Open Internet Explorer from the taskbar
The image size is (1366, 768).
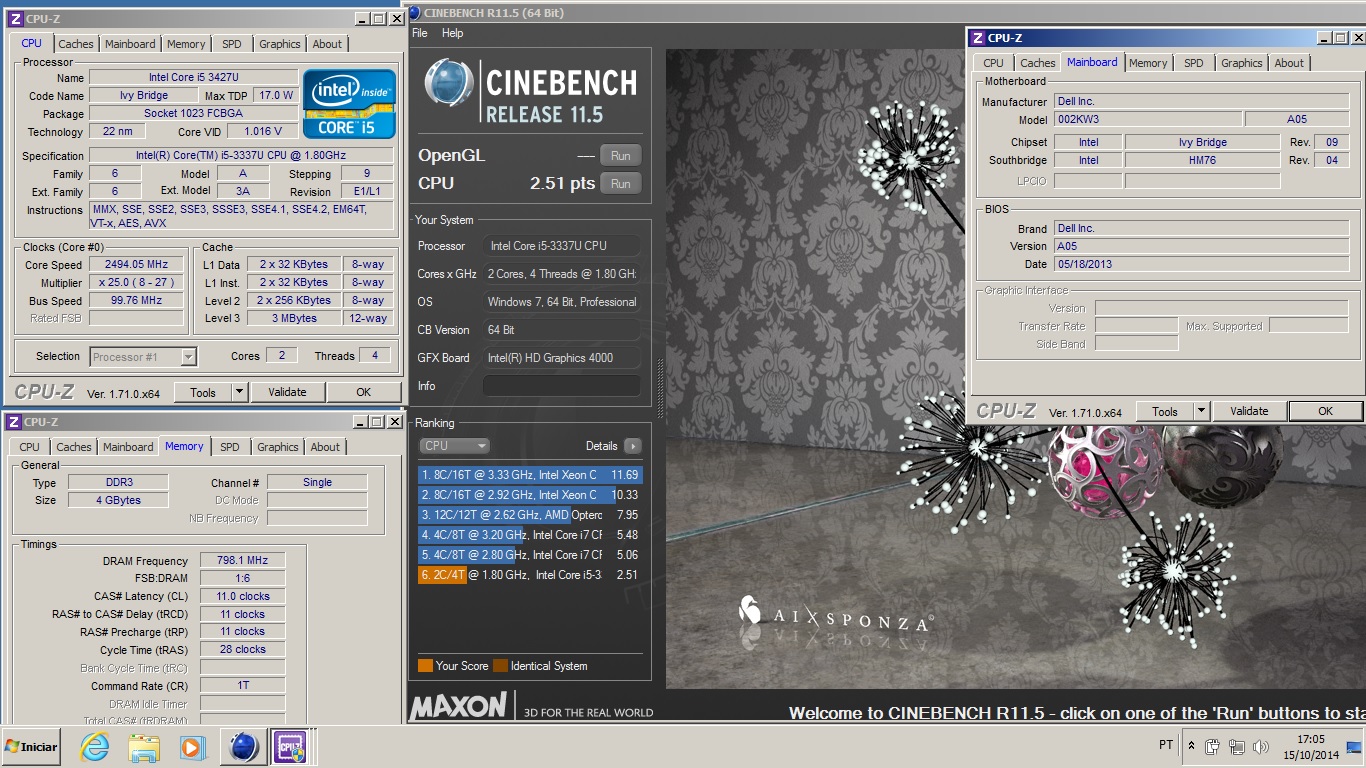click(x=95, y=747)
